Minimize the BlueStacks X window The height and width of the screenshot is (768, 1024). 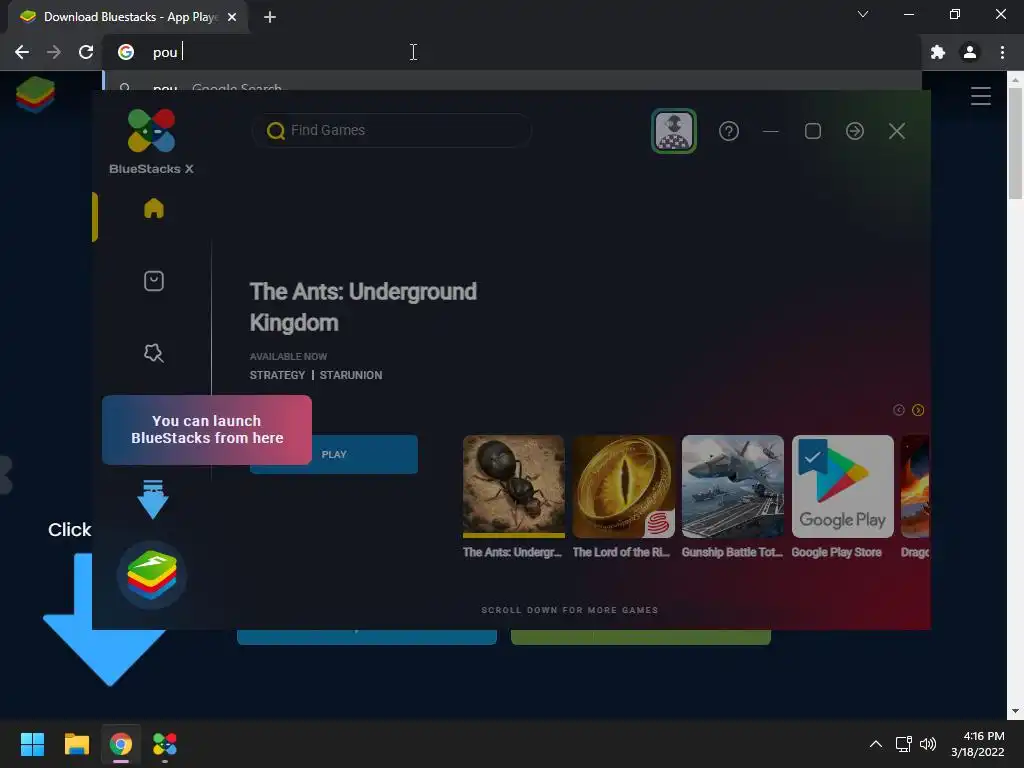[771, 131]
